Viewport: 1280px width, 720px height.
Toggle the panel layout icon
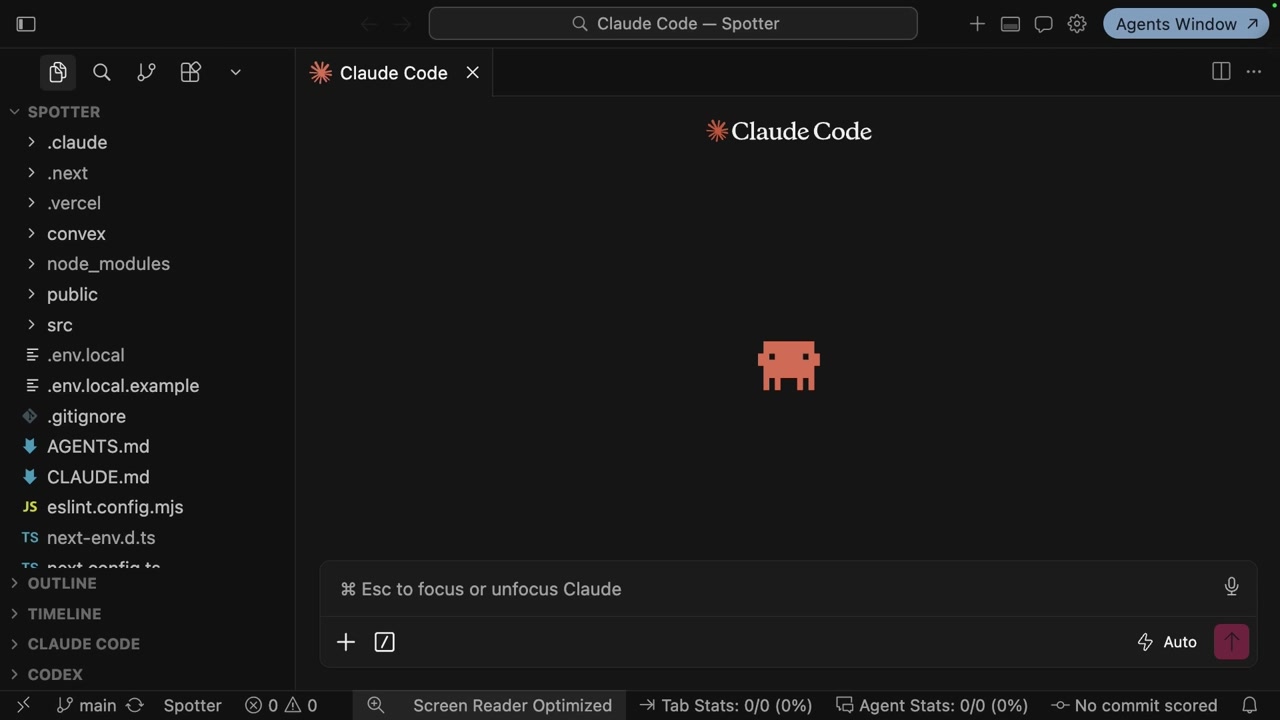pos(1010,23)
